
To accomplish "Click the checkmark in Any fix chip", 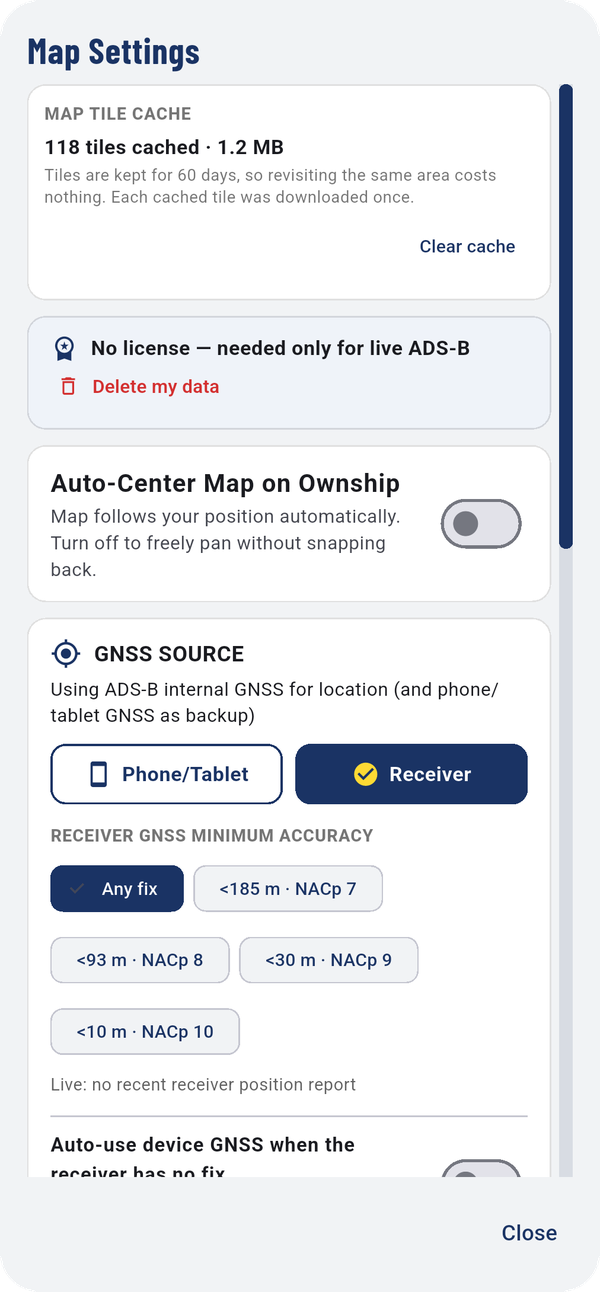I will (x=77, y=889).
